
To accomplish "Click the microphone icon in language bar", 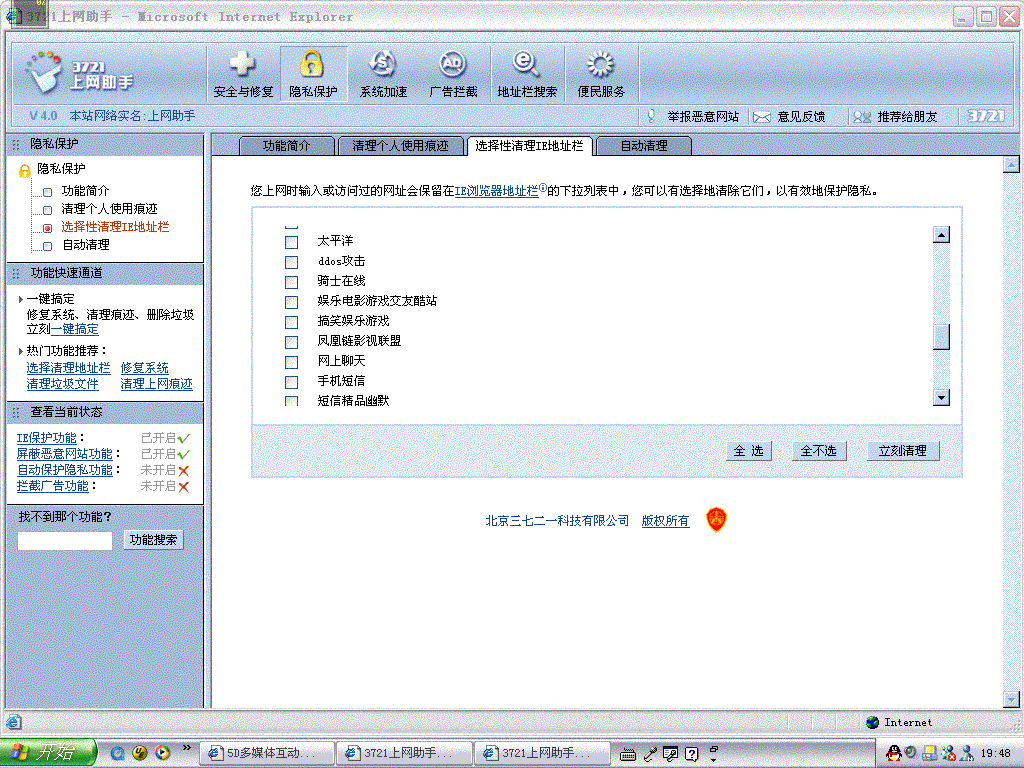I will tap(650, 754).
